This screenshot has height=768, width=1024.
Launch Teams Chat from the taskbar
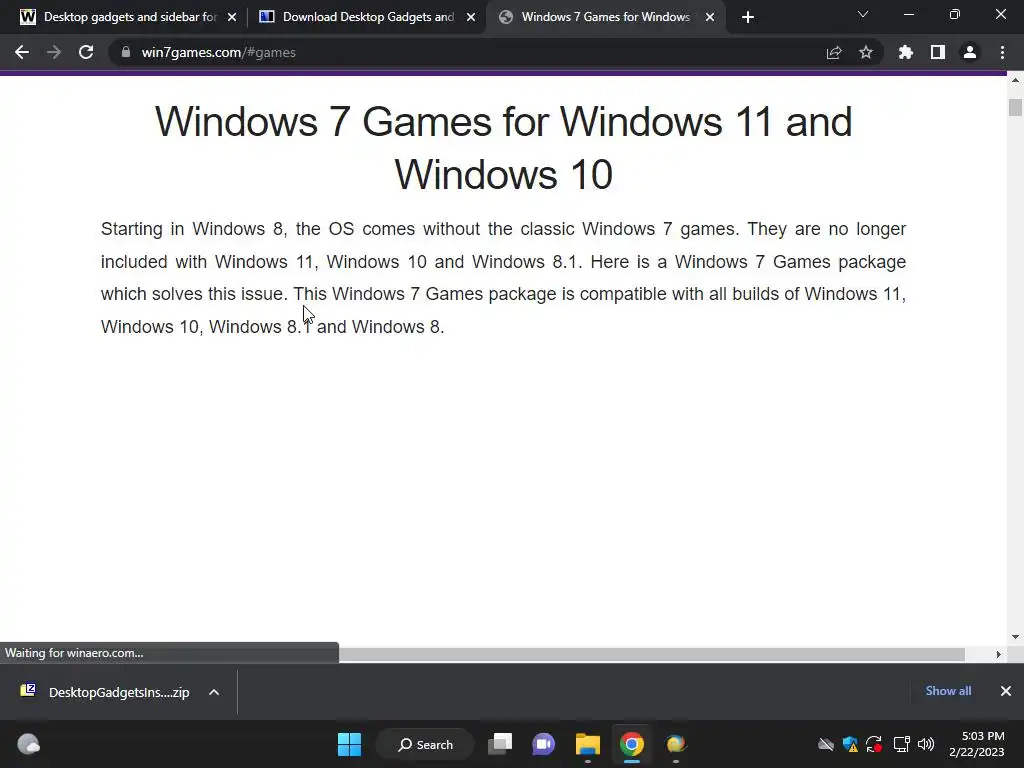click(543, 744)
